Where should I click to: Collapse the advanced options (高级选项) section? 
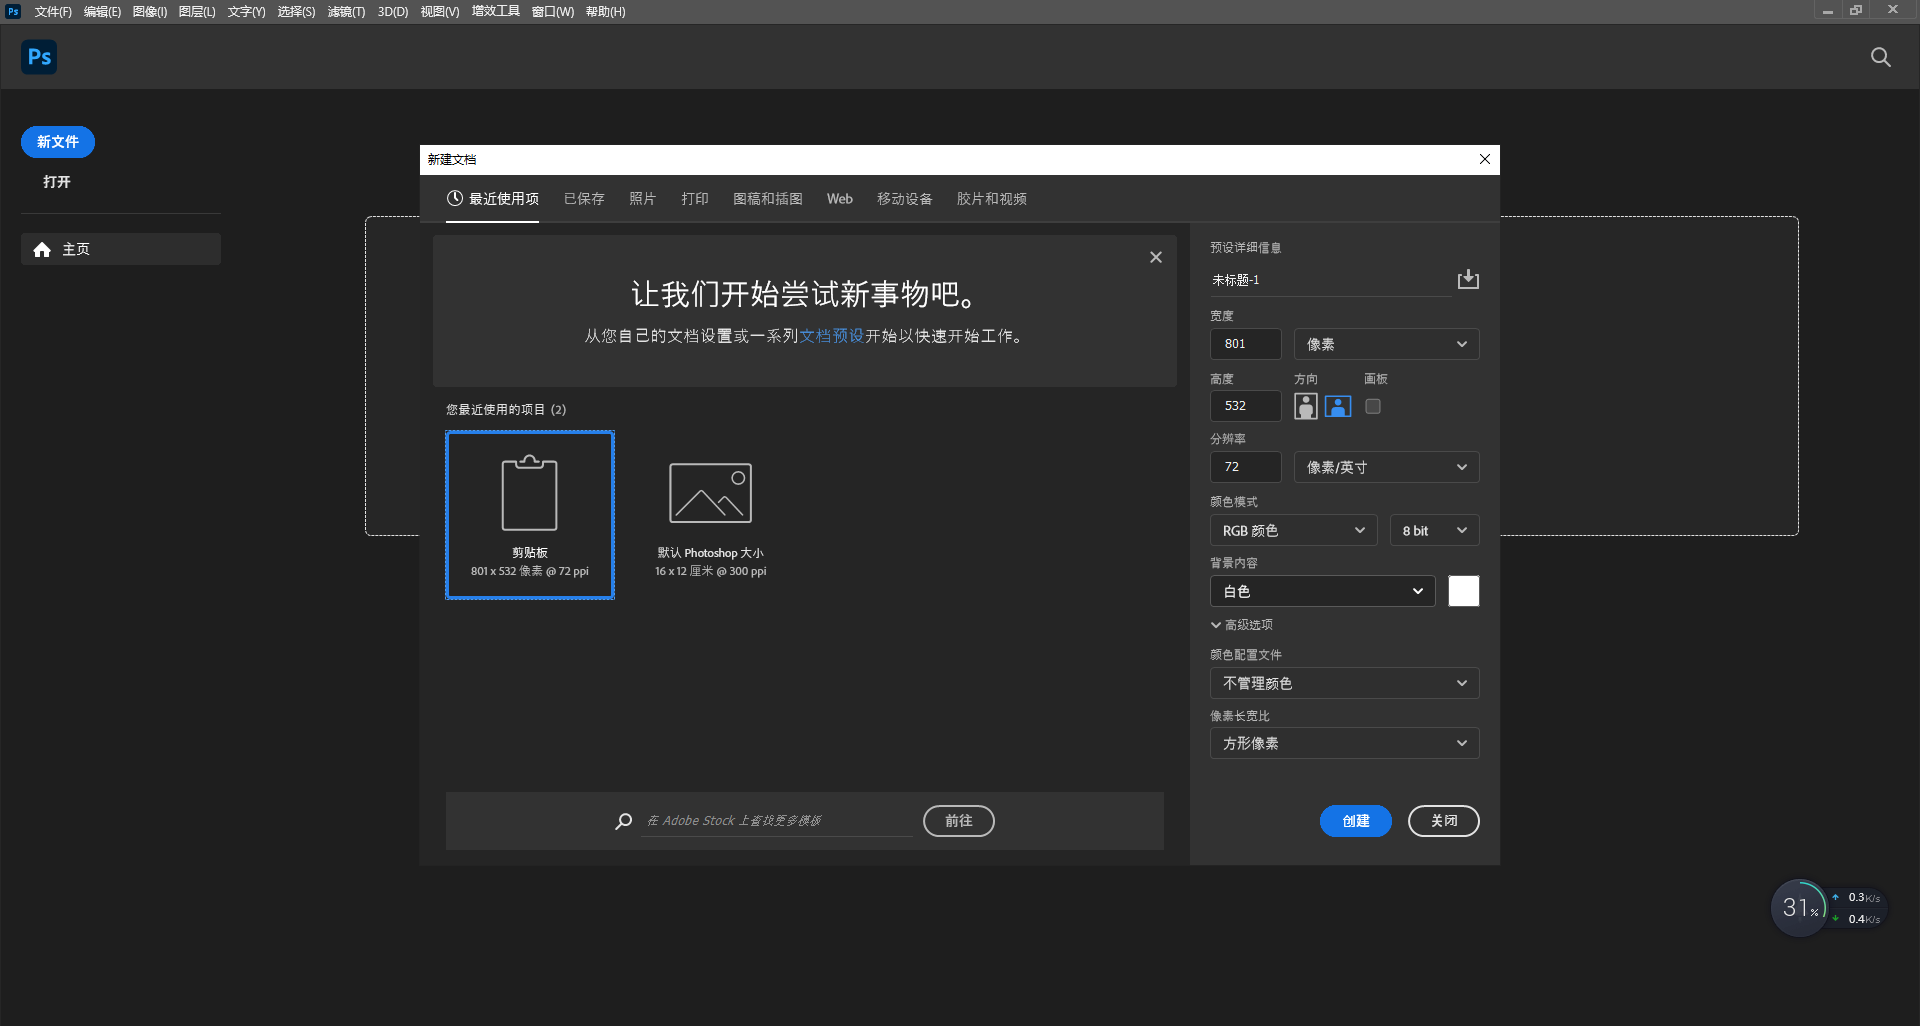tap(1241, 625)
